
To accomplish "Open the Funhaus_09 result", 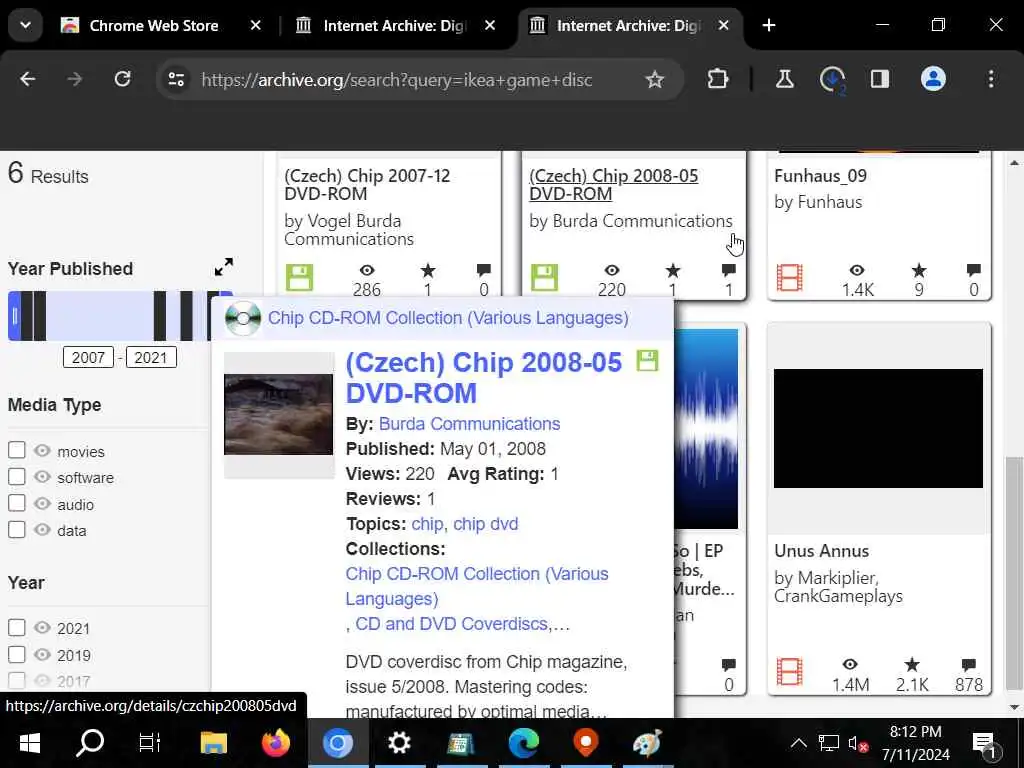I will pyautogui.click(x=820, y=176).
